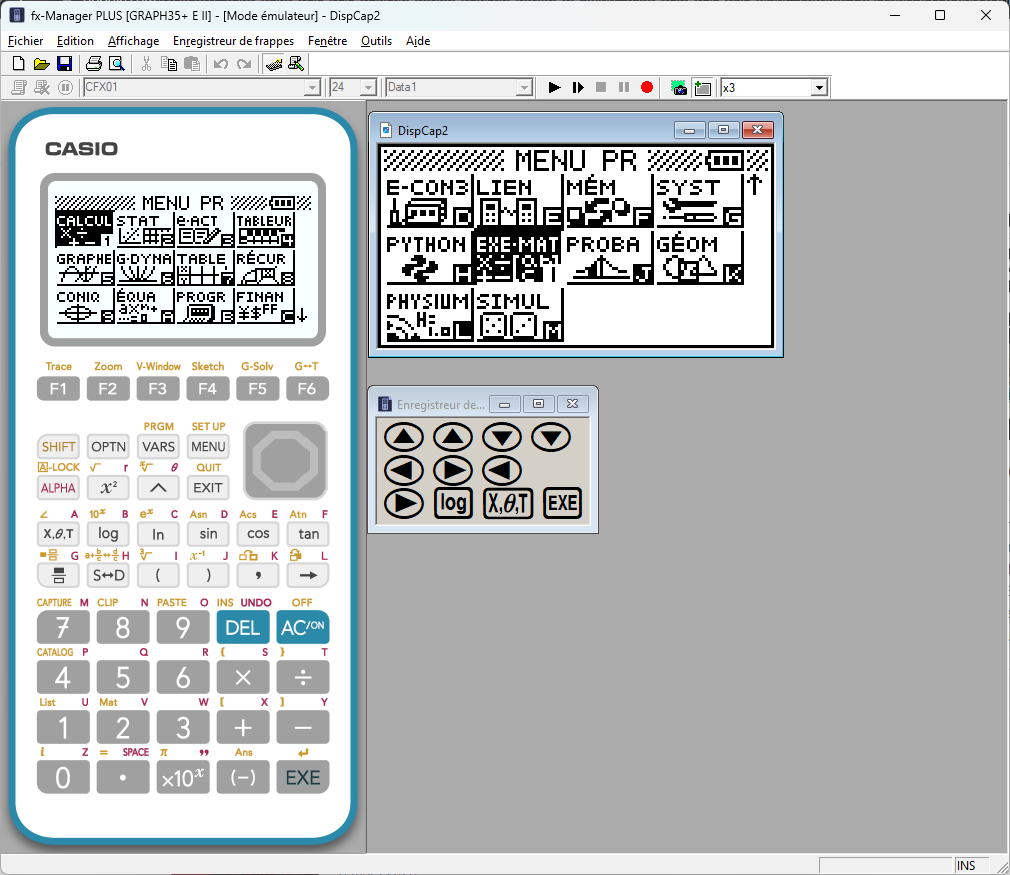Click the calculator right-arrow store key

[x=309, y=575]
